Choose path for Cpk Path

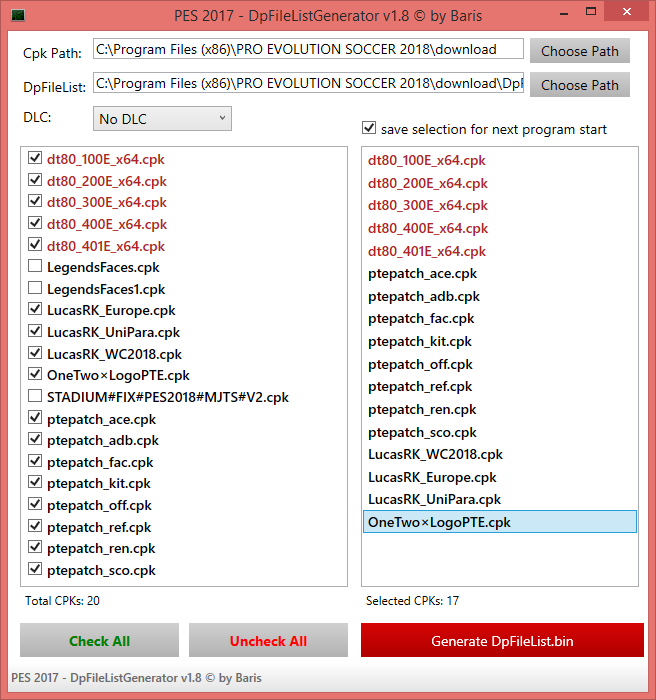pos(580,51)
